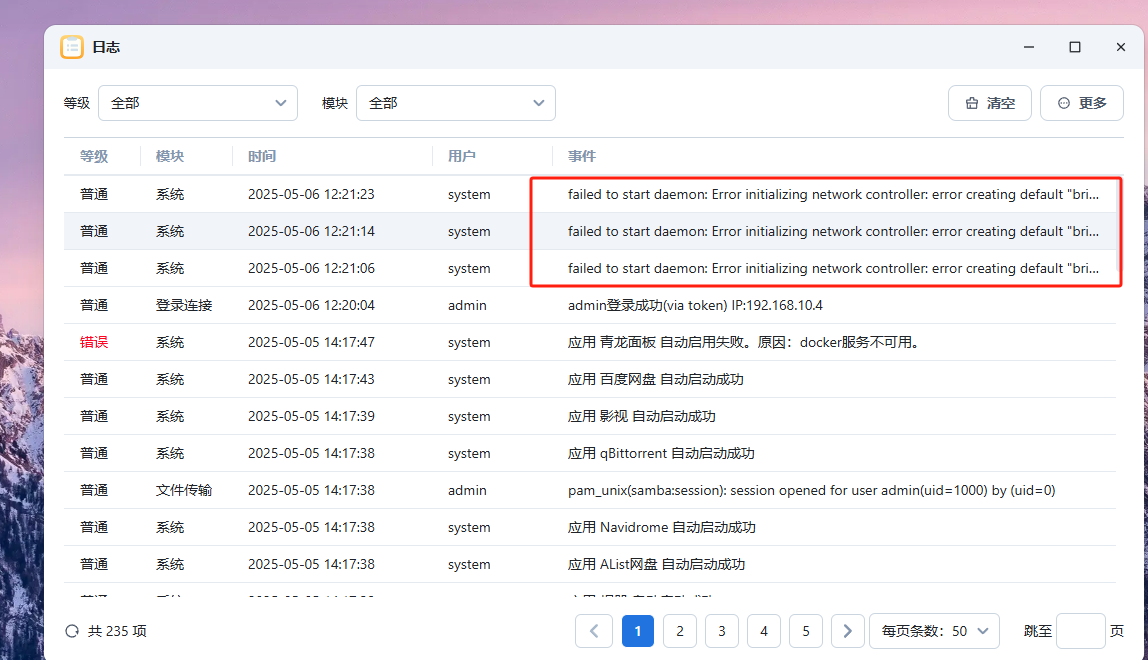The height and width of the screenshot is (660, 1148).
Task: Select the admin登录成功 log entry
Action: [x=590, y=305]
